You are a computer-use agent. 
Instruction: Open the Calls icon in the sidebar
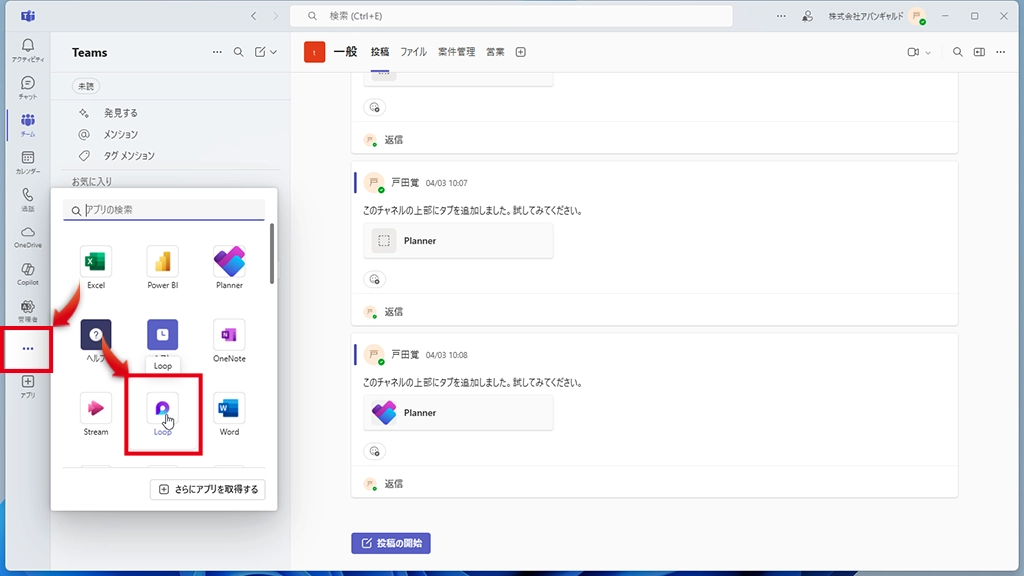pyautogui.click(x=27, y=199)
